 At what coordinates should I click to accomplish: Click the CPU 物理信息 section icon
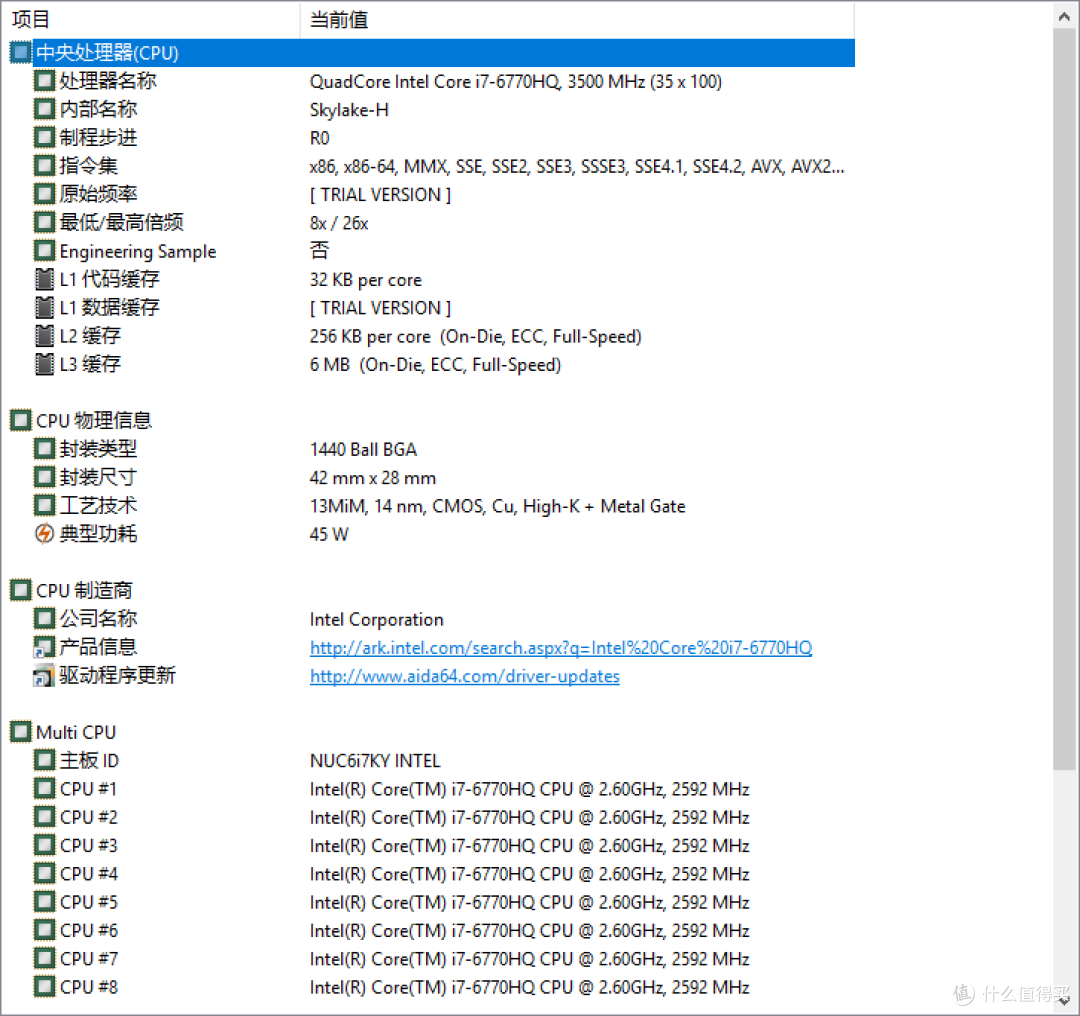(20, 420)
